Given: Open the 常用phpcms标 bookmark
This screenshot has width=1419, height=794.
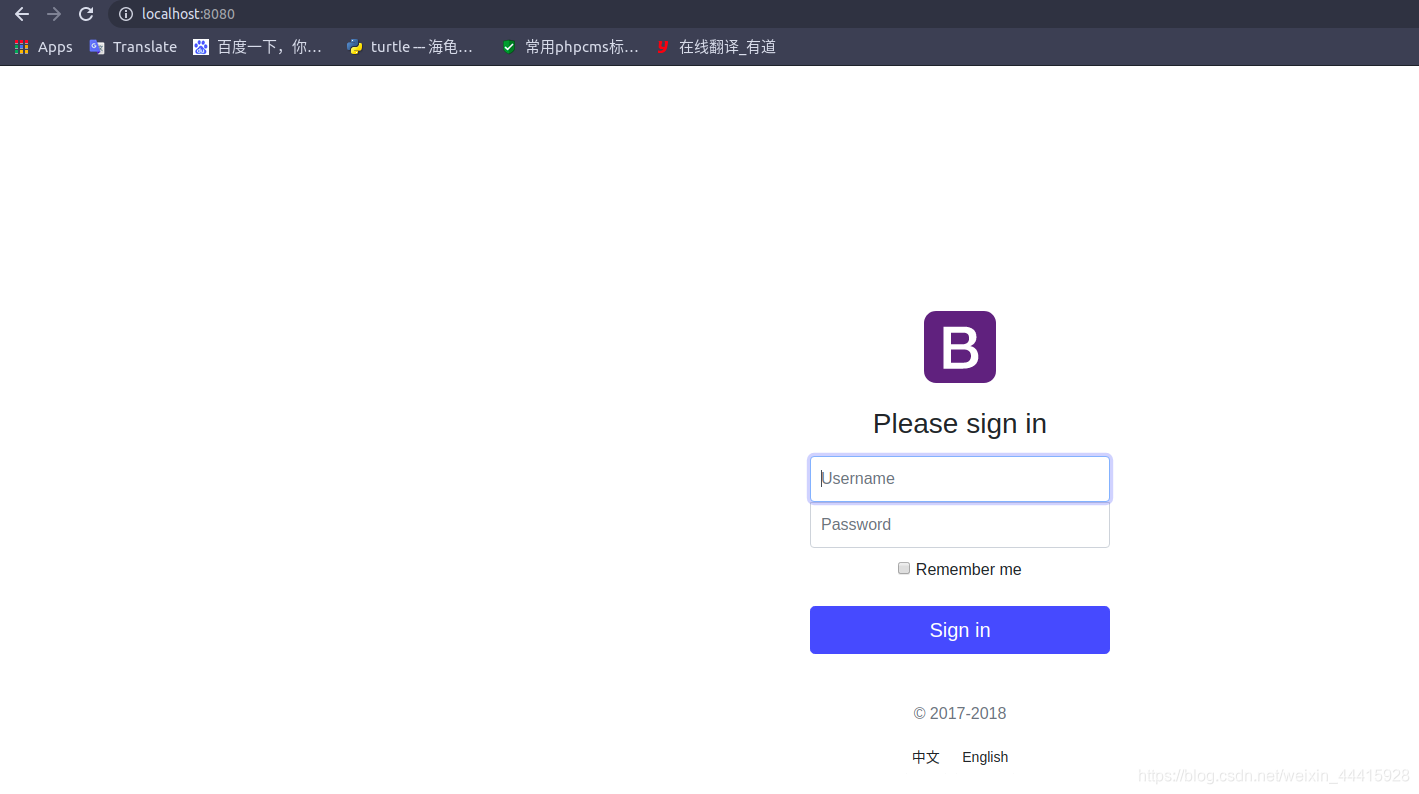Looking at the screenshot, I should pyautogui.click(x=569, y=47).
